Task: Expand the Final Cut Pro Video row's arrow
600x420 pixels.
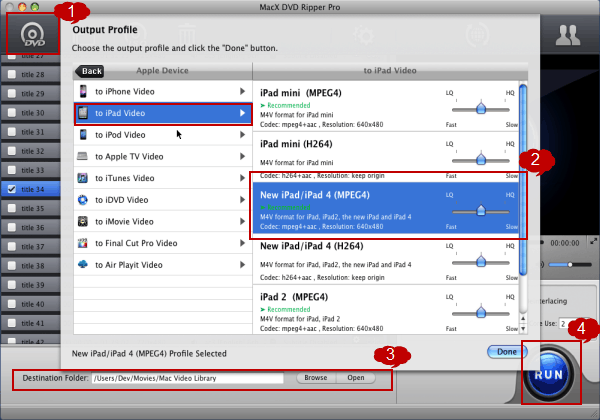Action: tap(242, 243)
